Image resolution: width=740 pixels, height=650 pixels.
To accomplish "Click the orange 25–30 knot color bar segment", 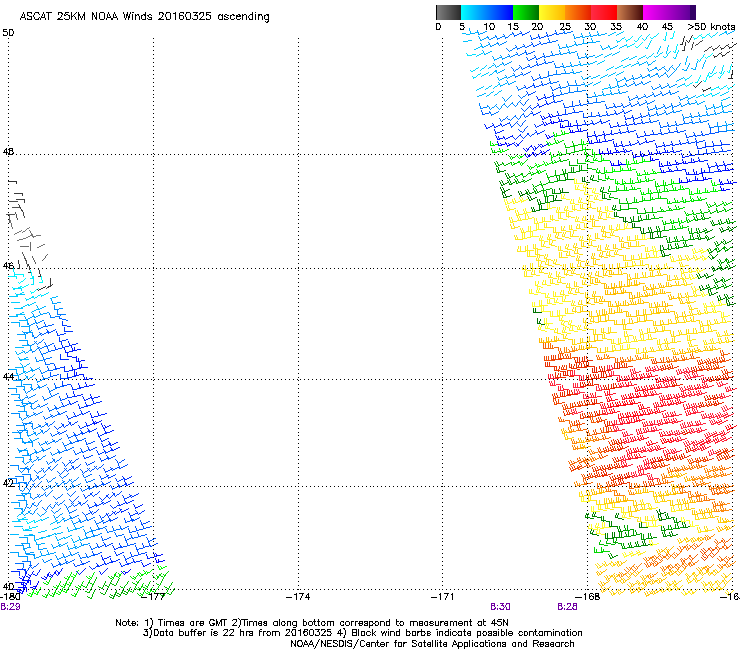I will (578, 12).
